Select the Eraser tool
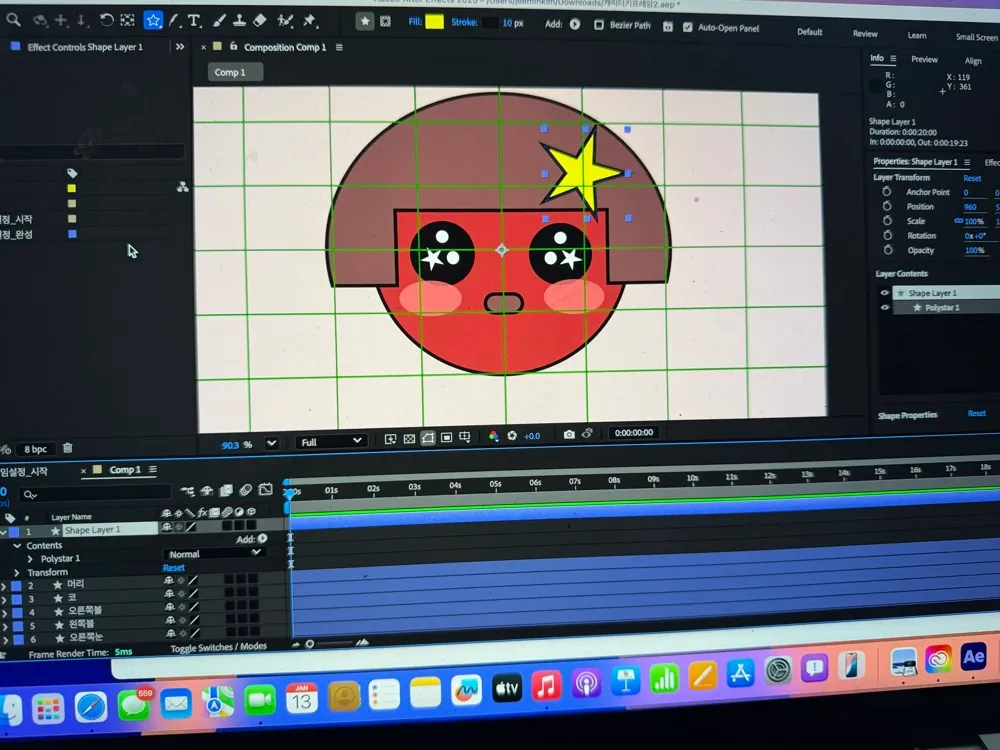Image resolution: width=1000 pixels, height=750 pixels. (x=260, y=21)
